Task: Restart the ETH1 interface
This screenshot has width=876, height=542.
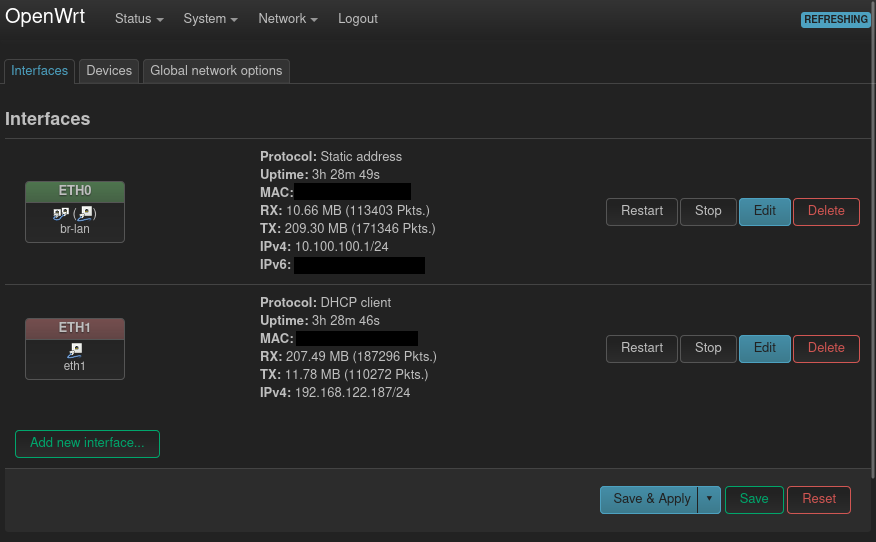Action: tap(642, 348)
